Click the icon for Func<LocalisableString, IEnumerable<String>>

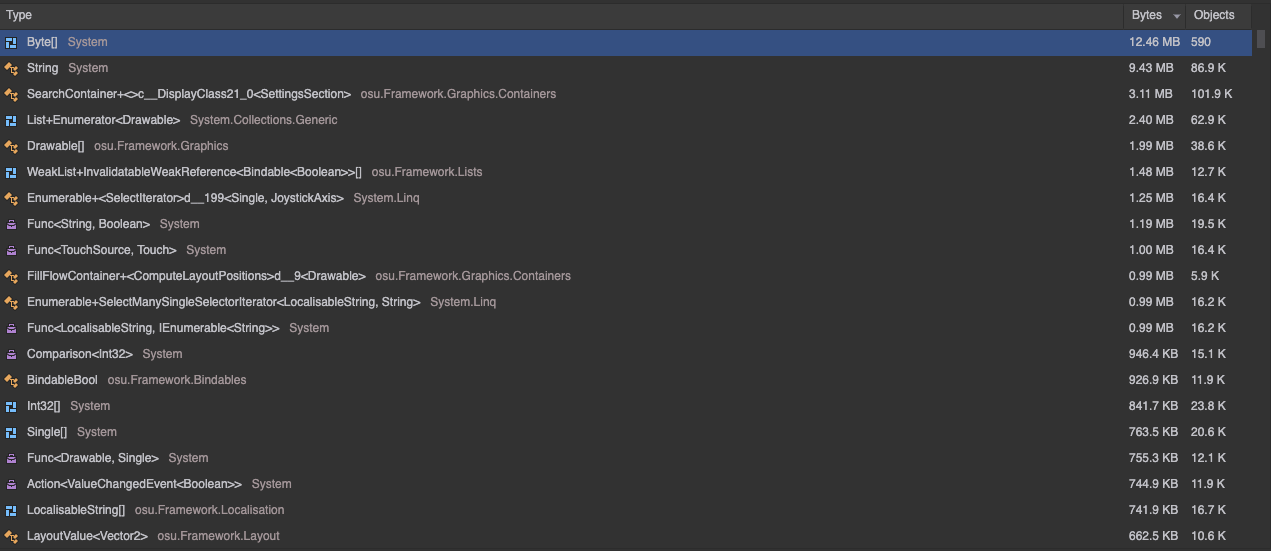pos(11,328)
